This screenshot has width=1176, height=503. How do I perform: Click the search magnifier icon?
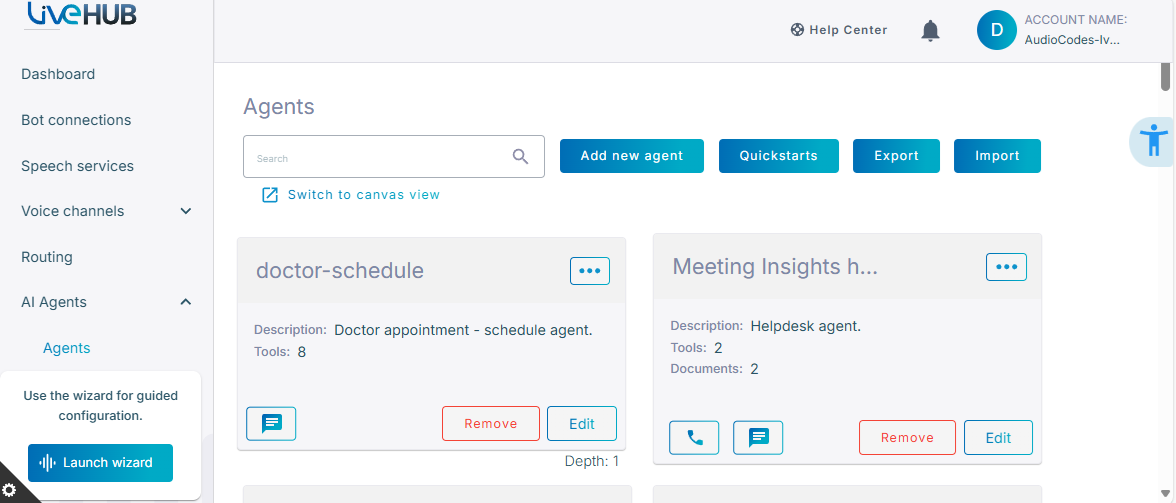(520, 157)
